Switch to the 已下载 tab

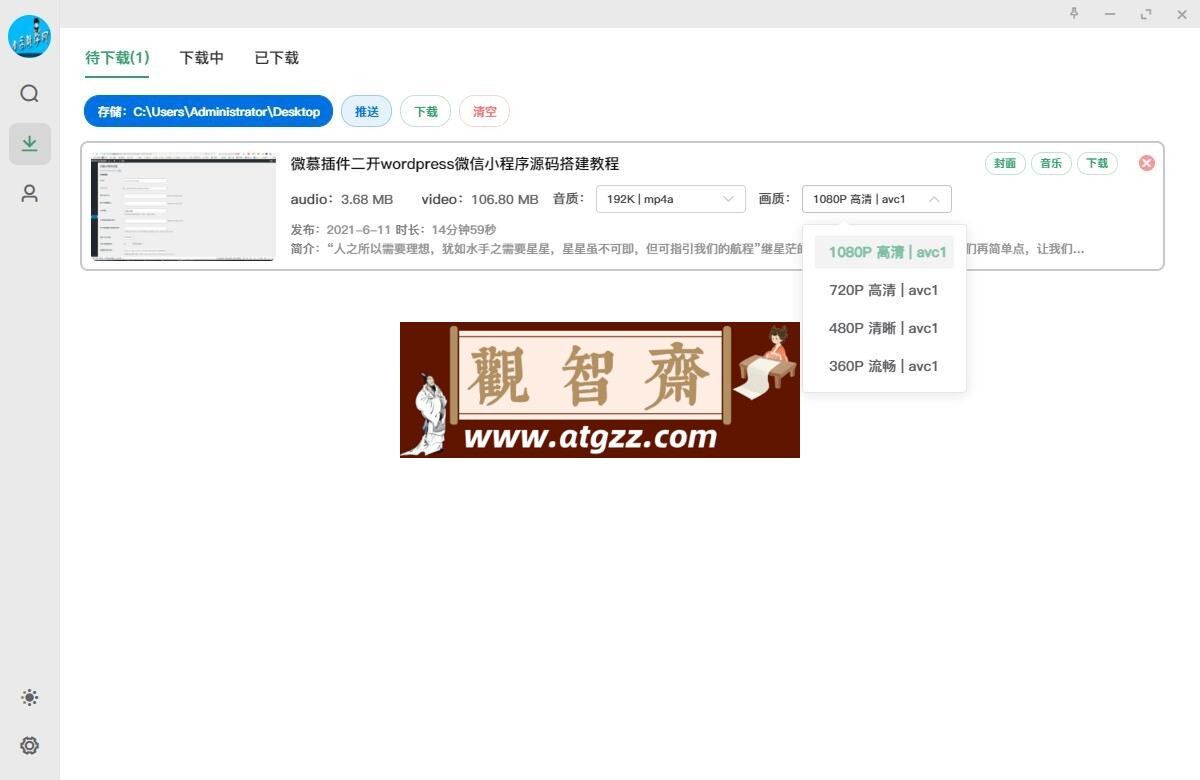click(277, 58)
